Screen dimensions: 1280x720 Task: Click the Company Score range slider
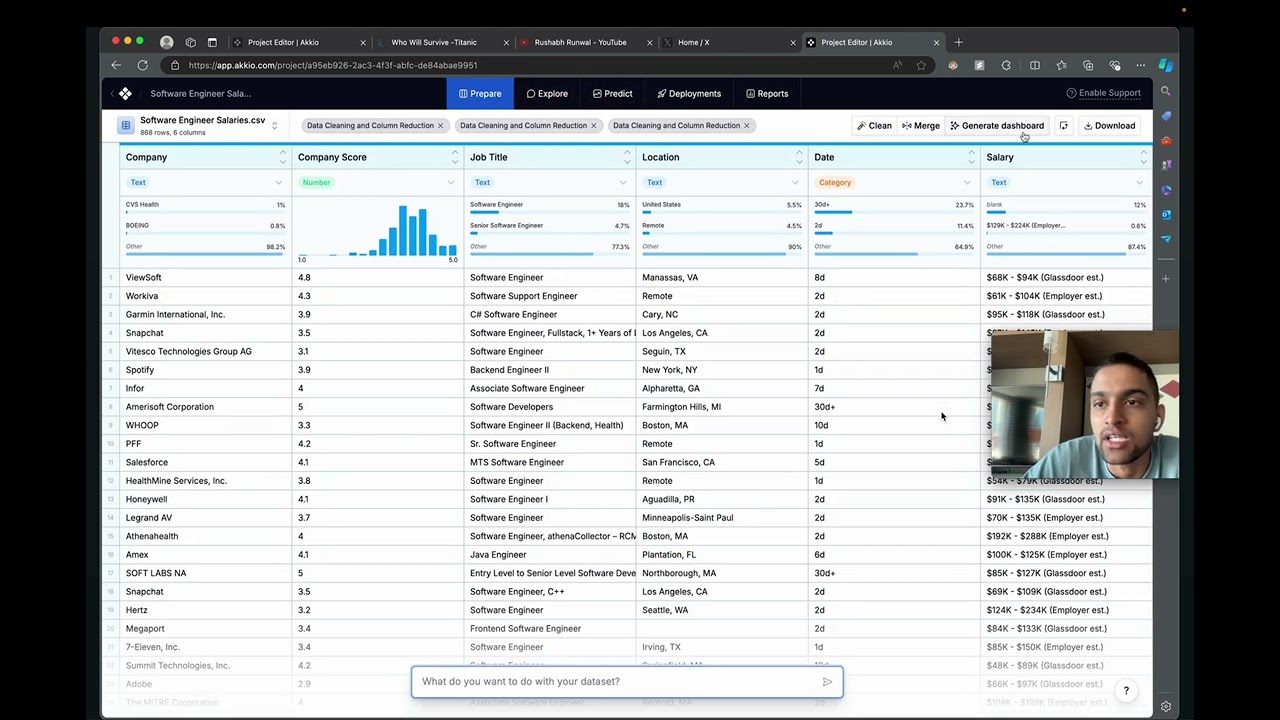tap(378, 259)
